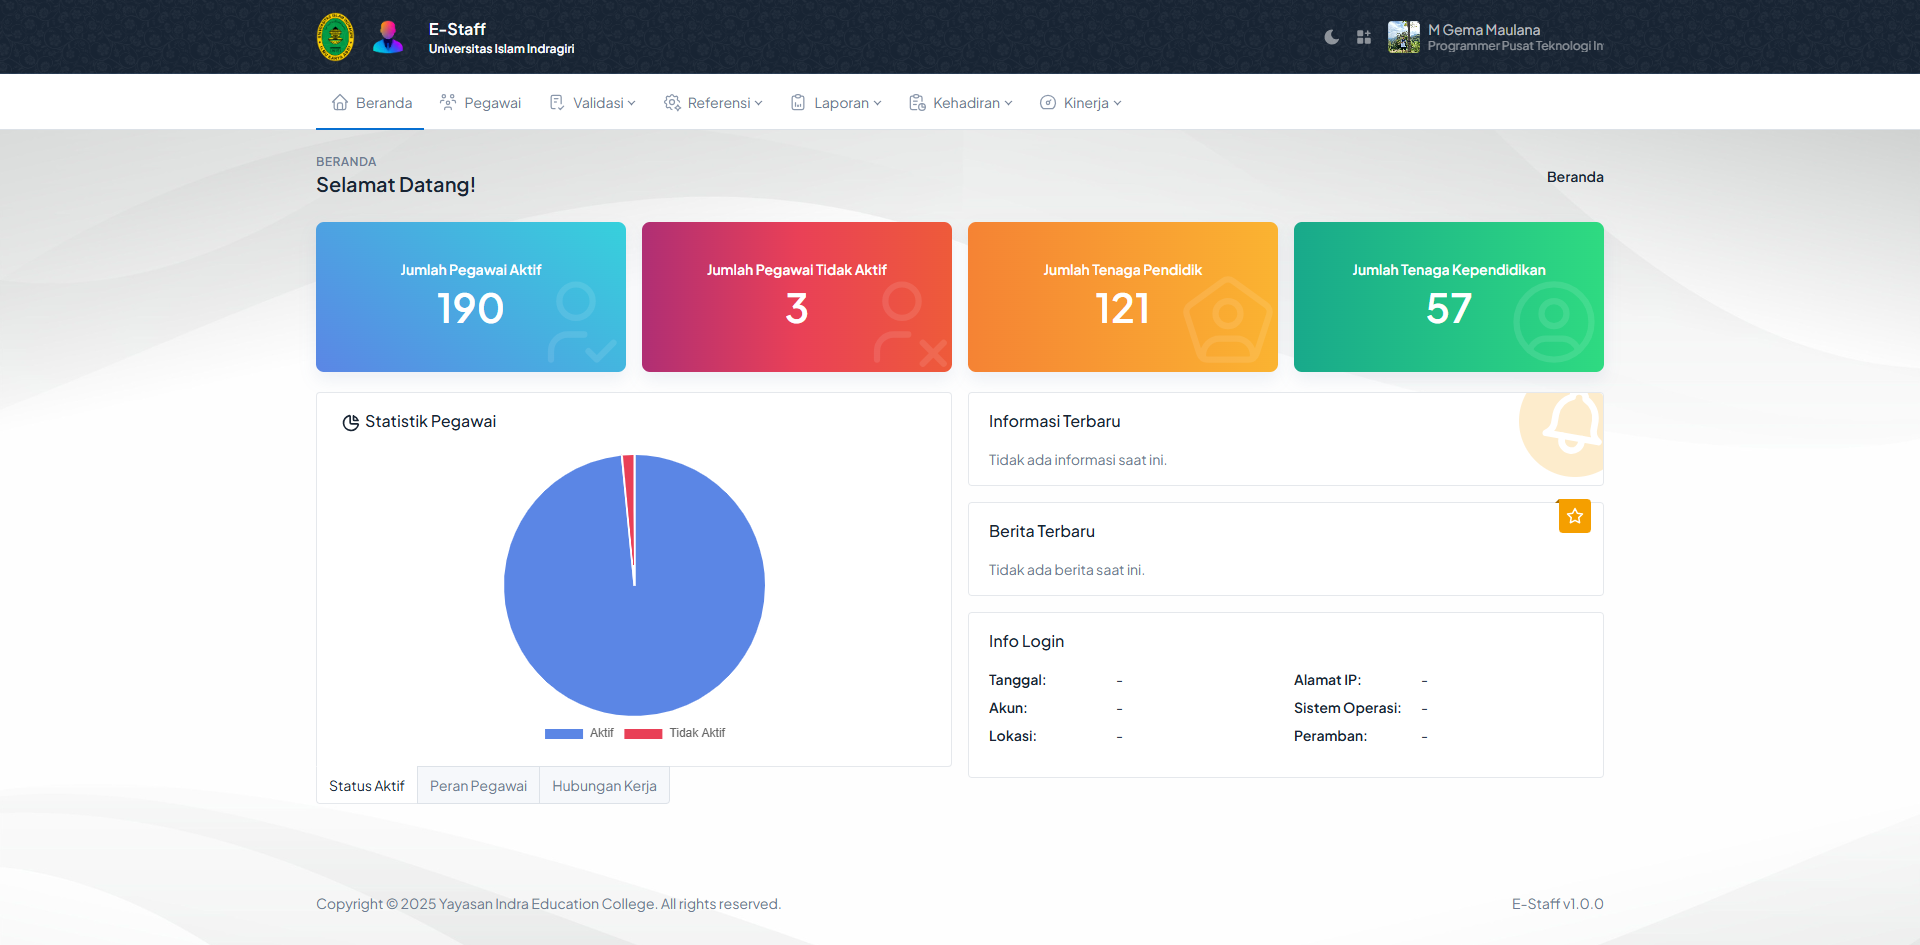The width and height of the screenshot is (1920, 945).
Task: Open the Kinerja dropdown menu
Action: click(1080, 103)
